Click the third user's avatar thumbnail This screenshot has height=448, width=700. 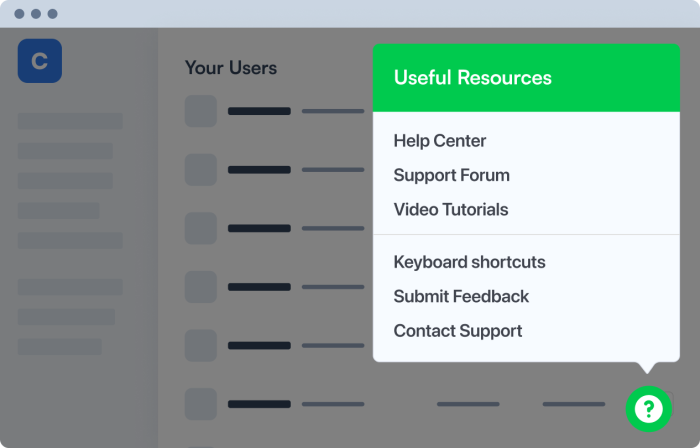click(201, 228)
